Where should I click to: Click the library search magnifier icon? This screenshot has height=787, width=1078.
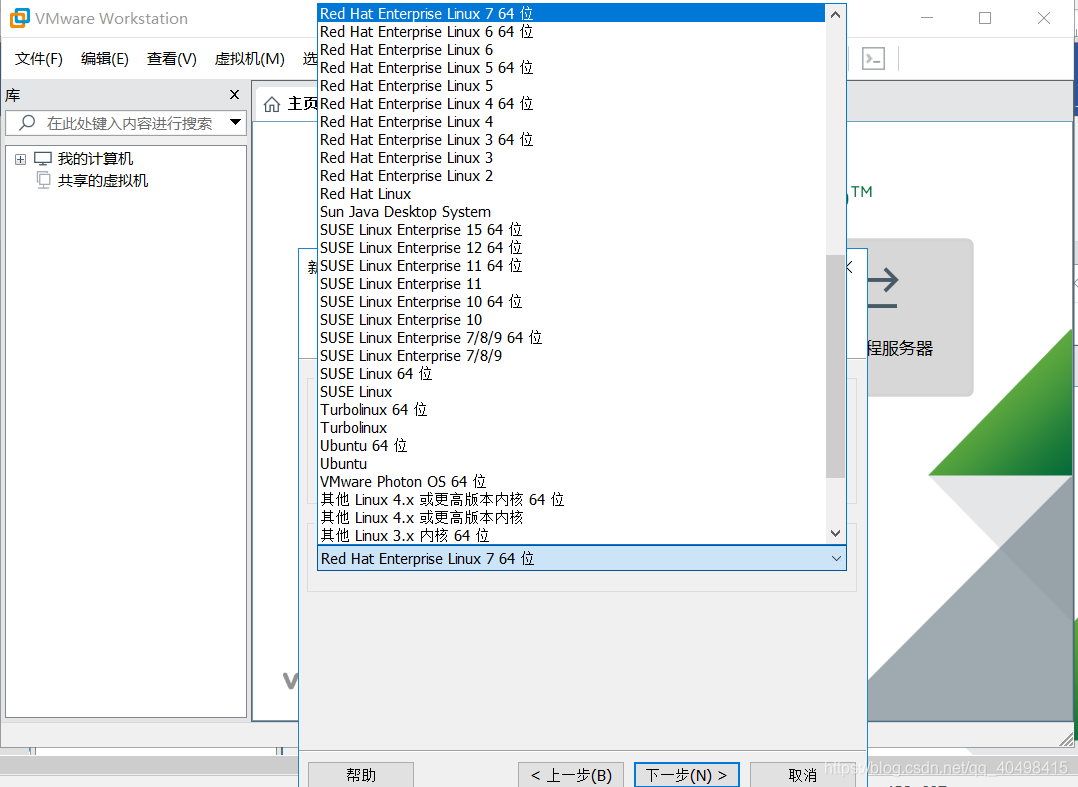[x=27, y=123]
